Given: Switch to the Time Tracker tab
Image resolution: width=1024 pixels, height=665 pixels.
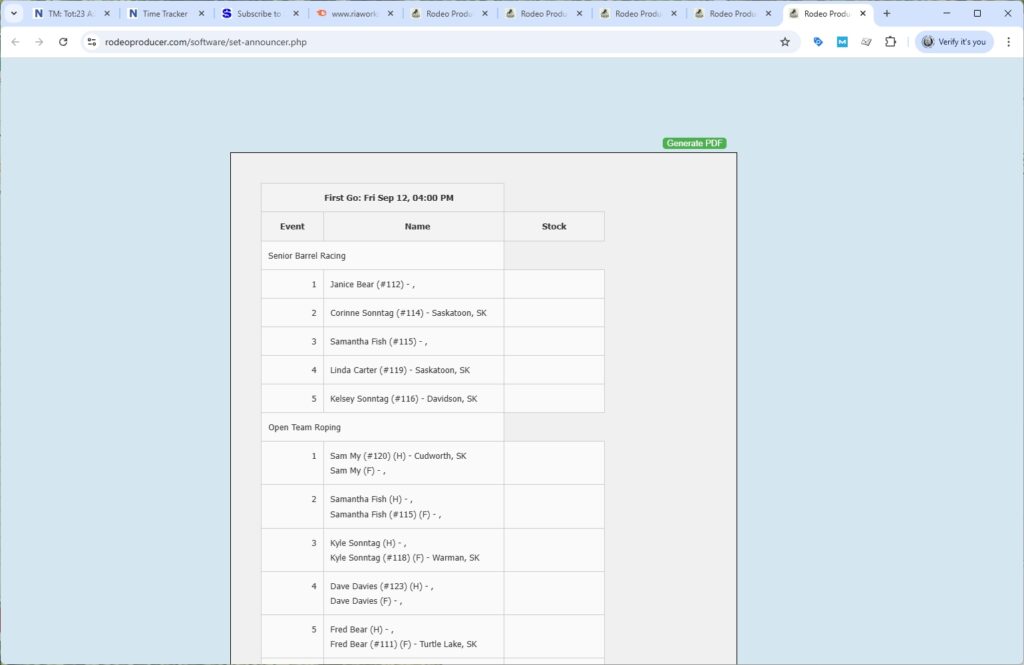Looking at the screenshot, I should (165, 14).
